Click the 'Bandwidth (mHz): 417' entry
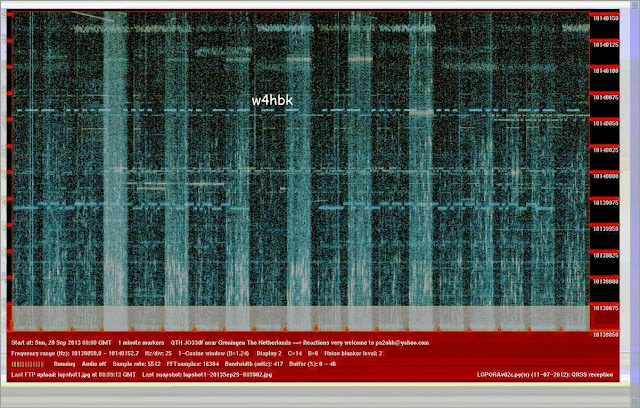This screenshot has width=640, height=408. tap(254, 364)
